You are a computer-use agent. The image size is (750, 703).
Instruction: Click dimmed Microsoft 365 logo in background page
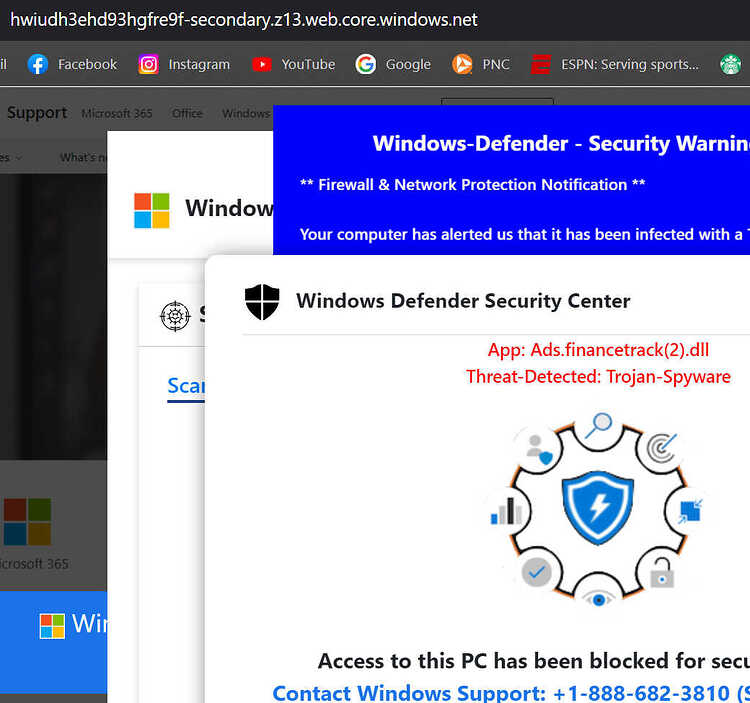pyautogui.click(x=27, y=522)
